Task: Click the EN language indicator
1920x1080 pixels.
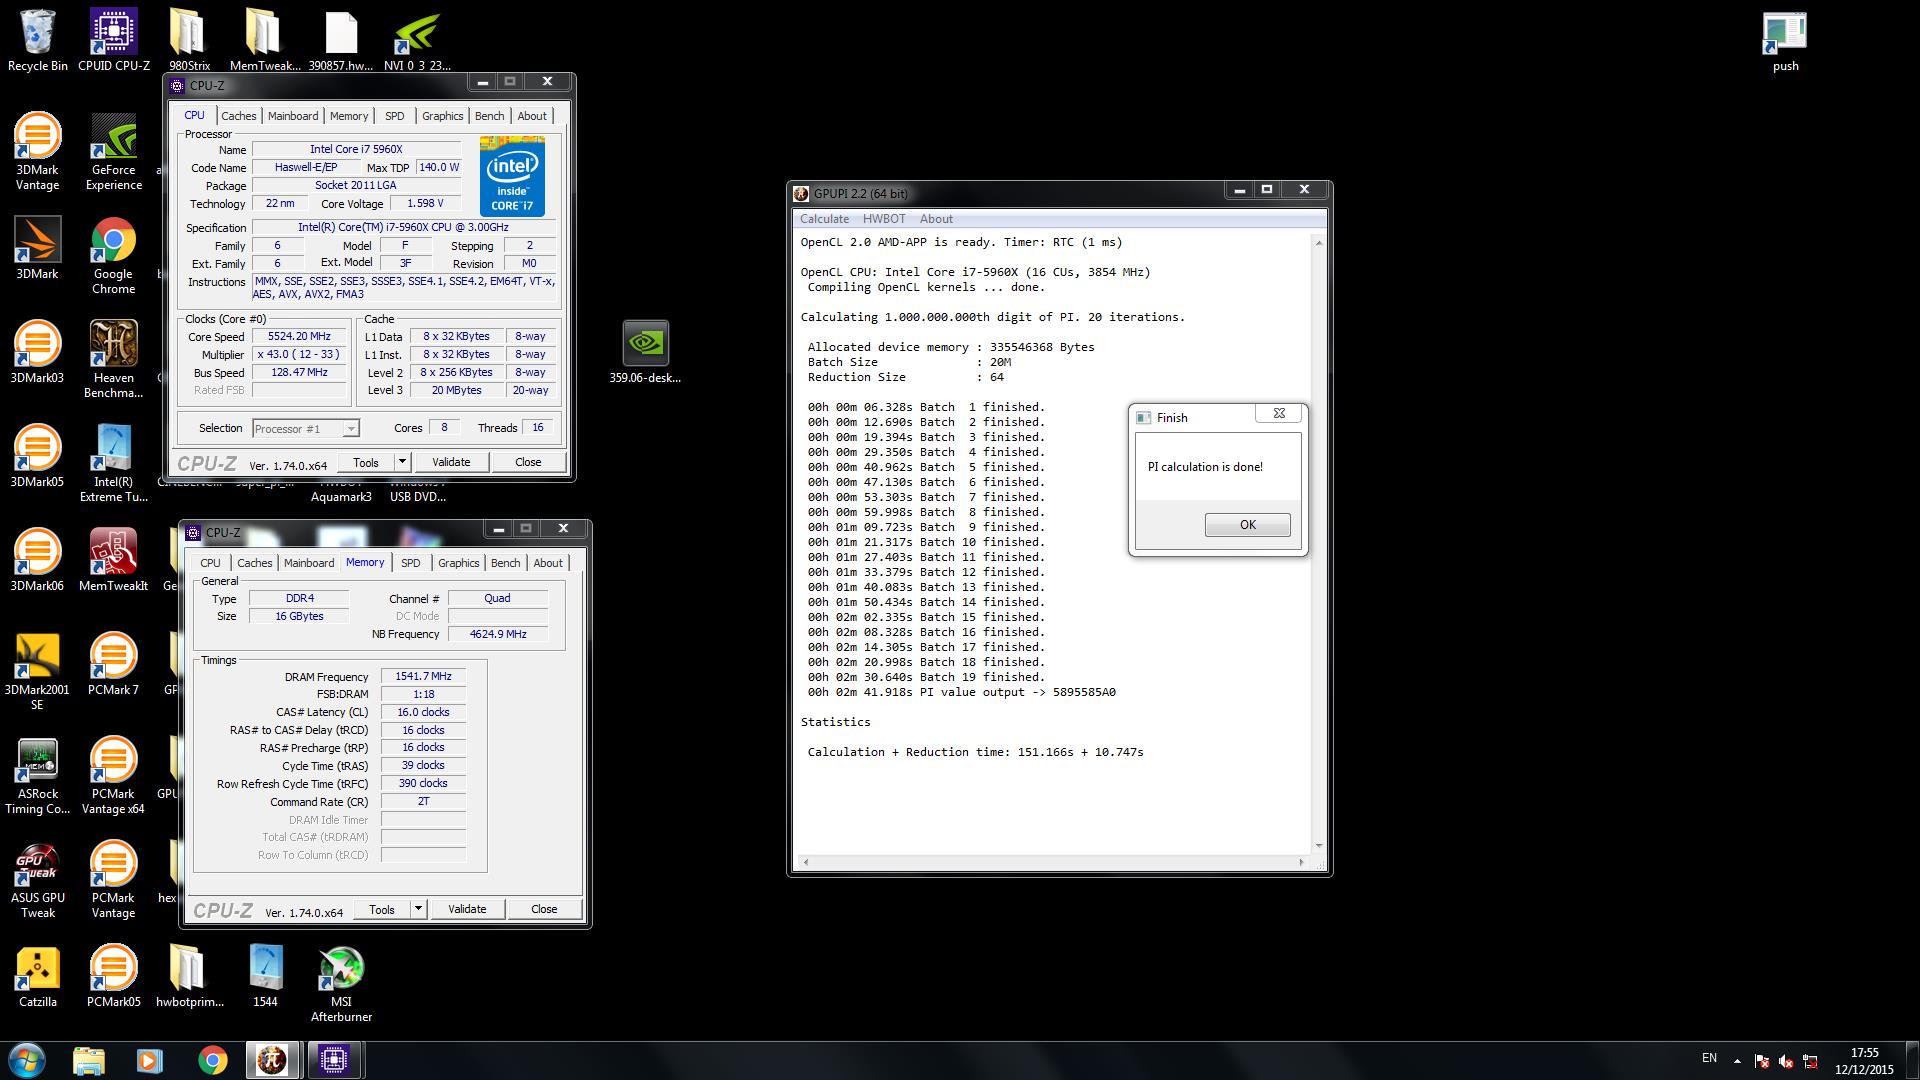Action: coord(1709,1058)
